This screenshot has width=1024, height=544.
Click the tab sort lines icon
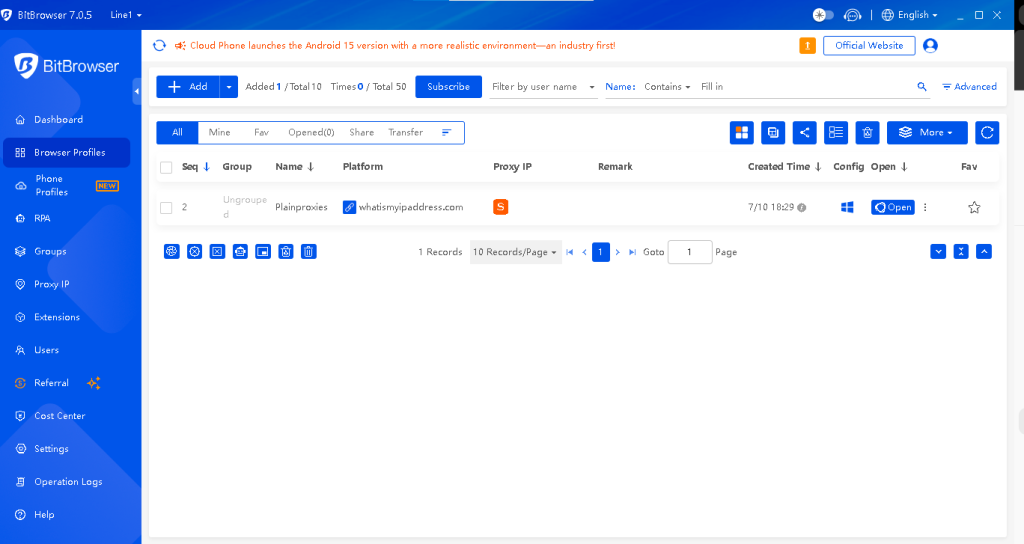[447, 133]
